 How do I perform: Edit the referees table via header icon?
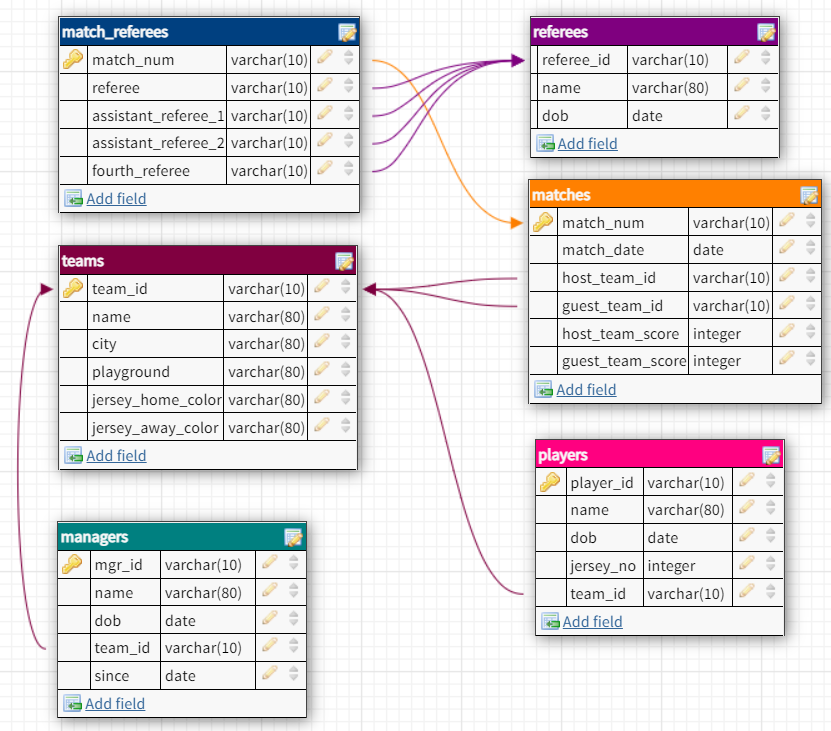click(766, 32)
